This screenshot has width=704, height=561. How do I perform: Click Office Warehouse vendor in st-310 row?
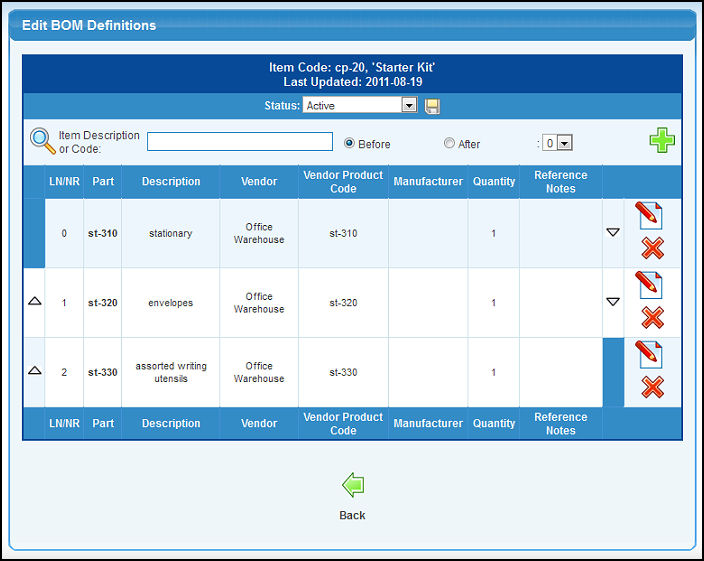click(x=259, y=233)
